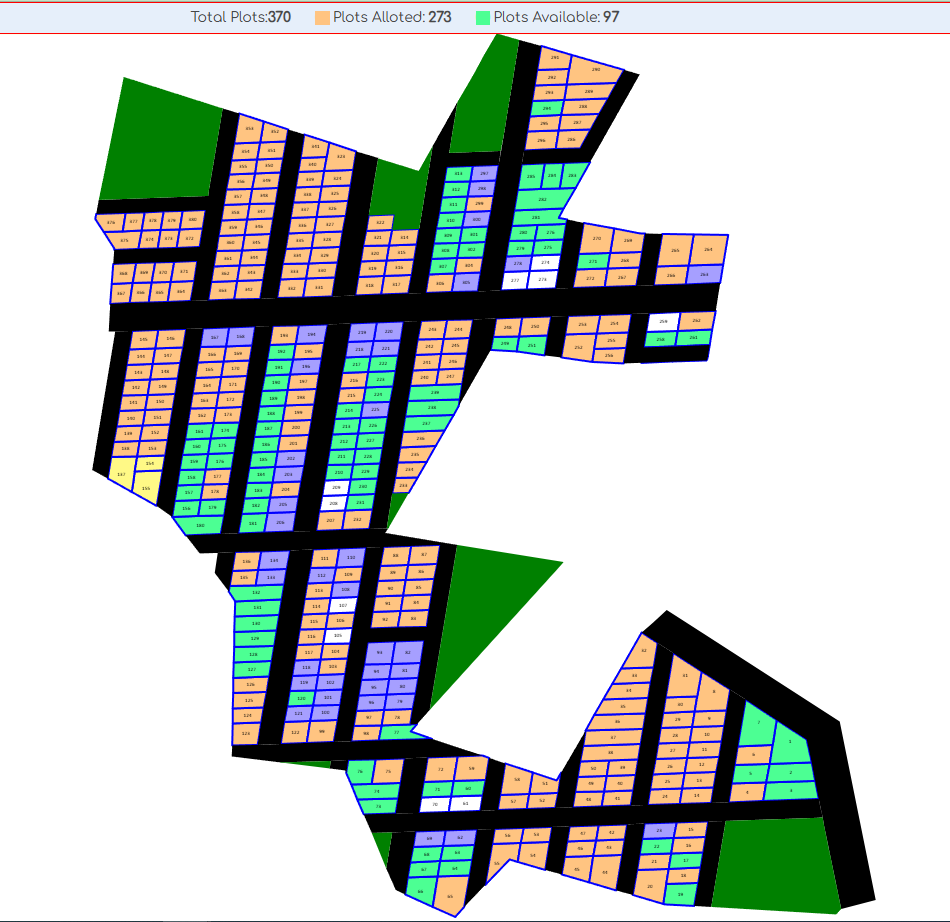Select orange plot 322
Screen dimensions: 950x922
coord(380,223)
